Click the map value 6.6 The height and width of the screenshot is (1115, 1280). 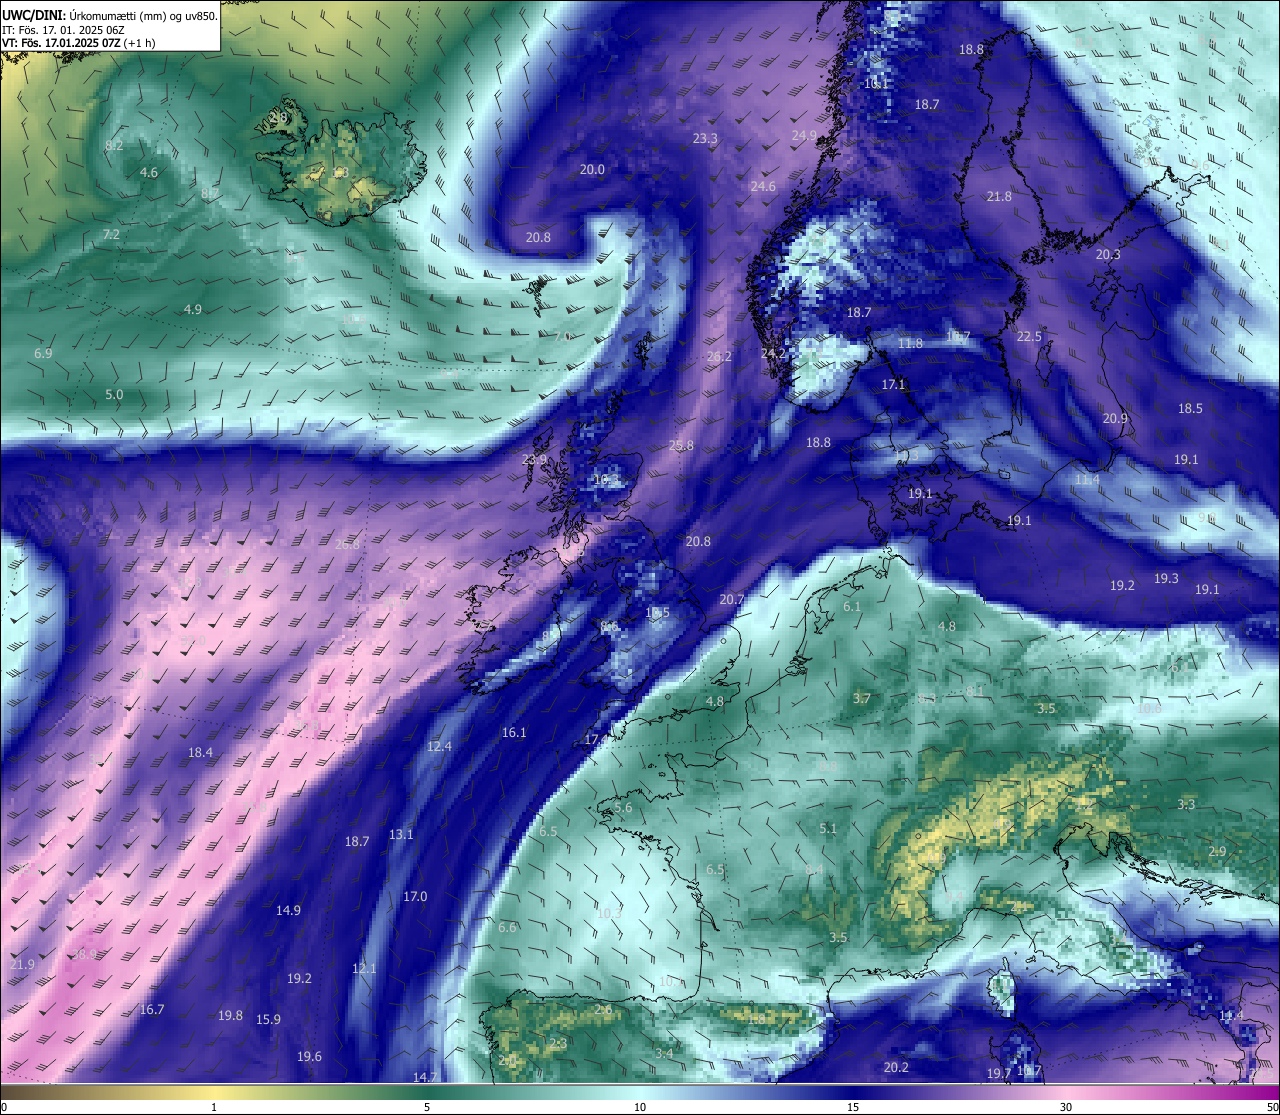tap(507, 928)
